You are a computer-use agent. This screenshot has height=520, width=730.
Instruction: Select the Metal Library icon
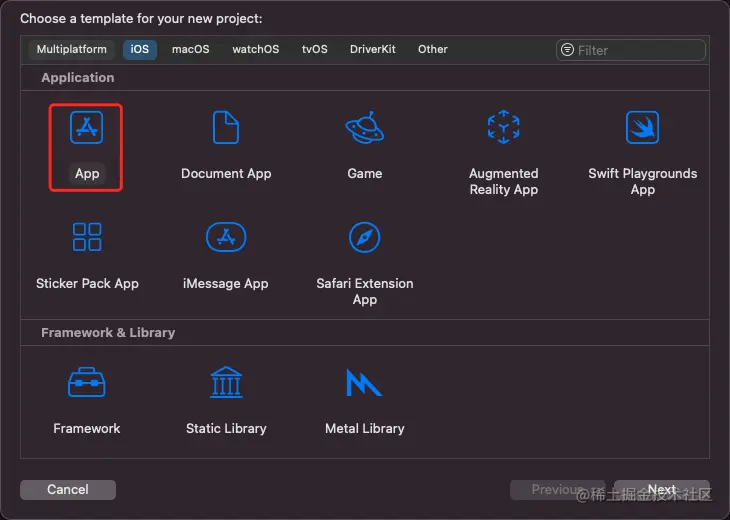[364, 383]
